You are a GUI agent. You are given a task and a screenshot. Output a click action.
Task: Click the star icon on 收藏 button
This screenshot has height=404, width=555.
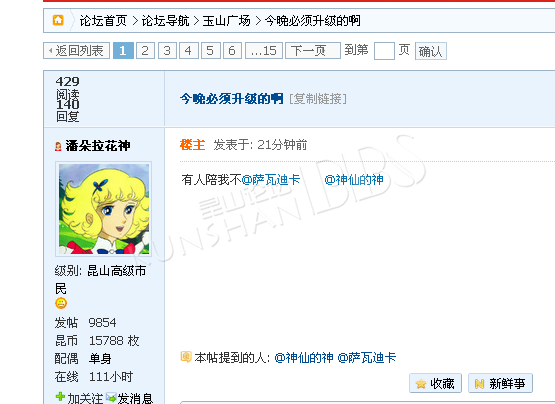click(421, 383)
